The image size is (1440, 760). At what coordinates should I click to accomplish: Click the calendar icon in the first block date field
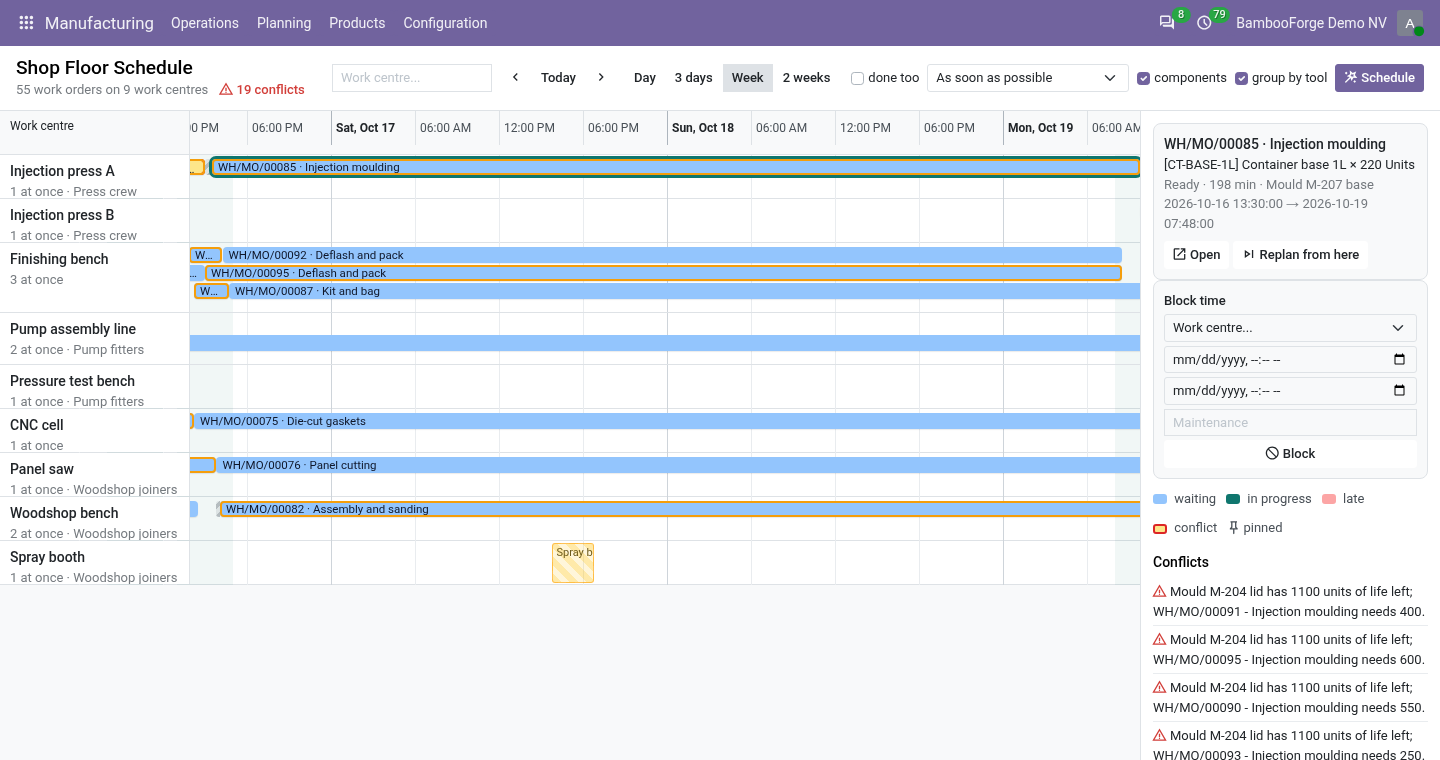1399,359
